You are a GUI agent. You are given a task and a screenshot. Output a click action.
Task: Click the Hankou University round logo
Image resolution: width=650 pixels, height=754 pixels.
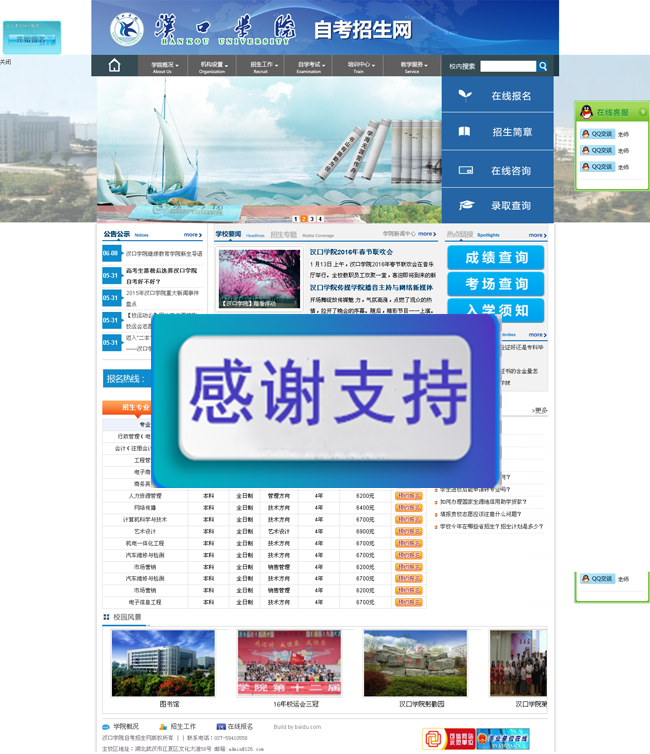126,29
